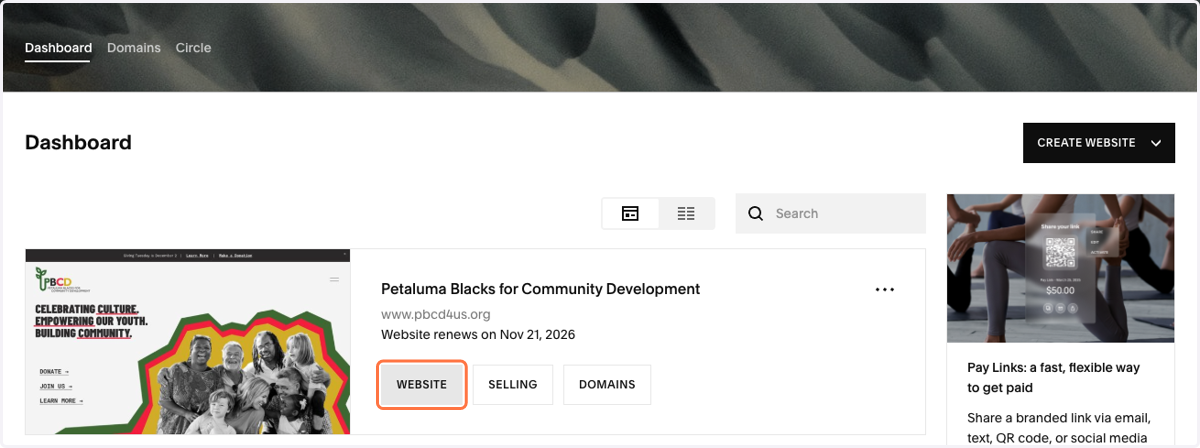Click the site title Petaluma Blacks for Community Development
This screenshot has width=1200, height=448.
(x=540, y=289)
